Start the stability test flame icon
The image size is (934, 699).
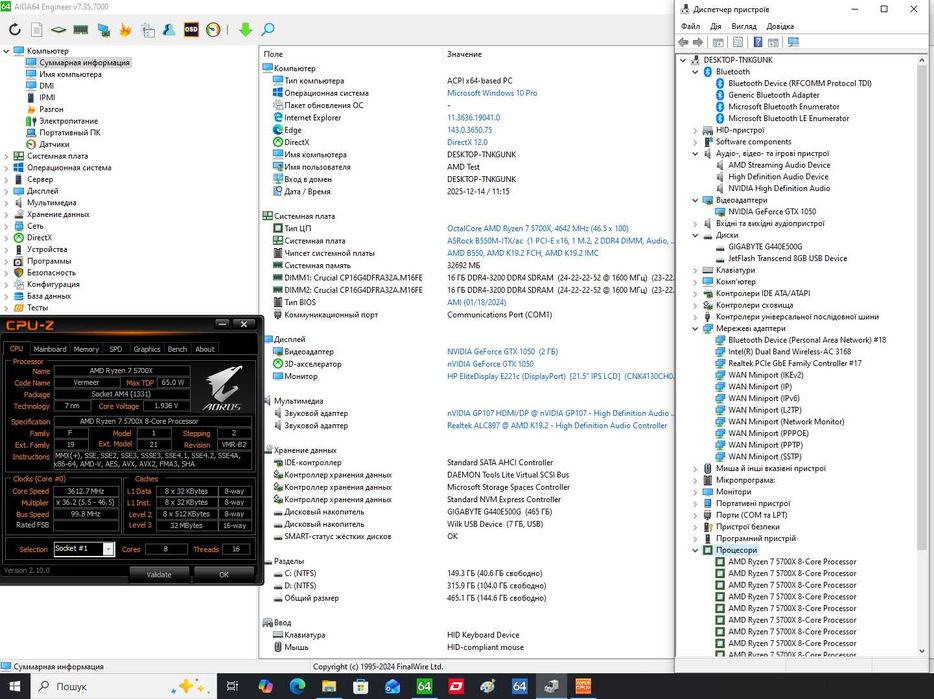coord(125,29)
